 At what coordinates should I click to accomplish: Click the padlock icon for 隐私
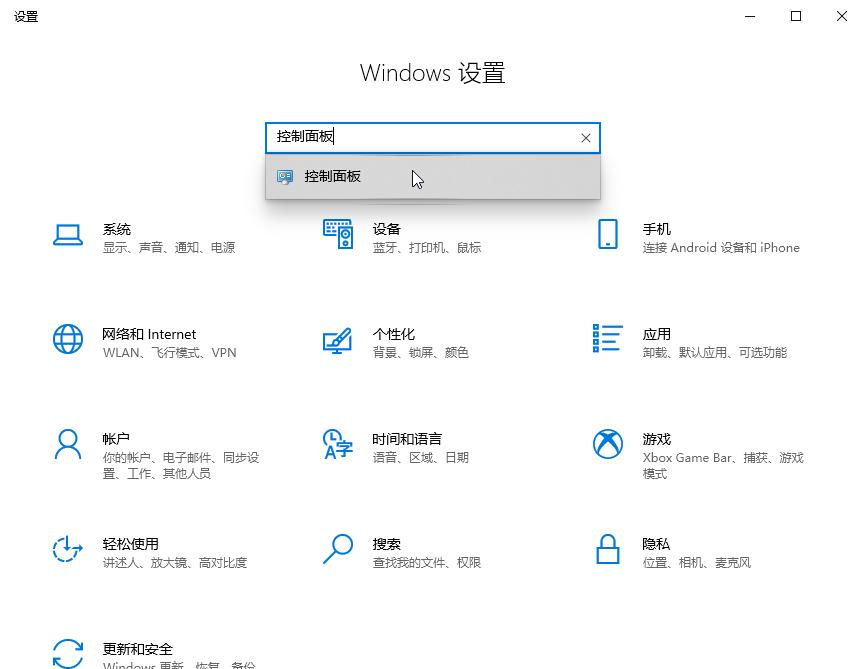click(608, 549)
